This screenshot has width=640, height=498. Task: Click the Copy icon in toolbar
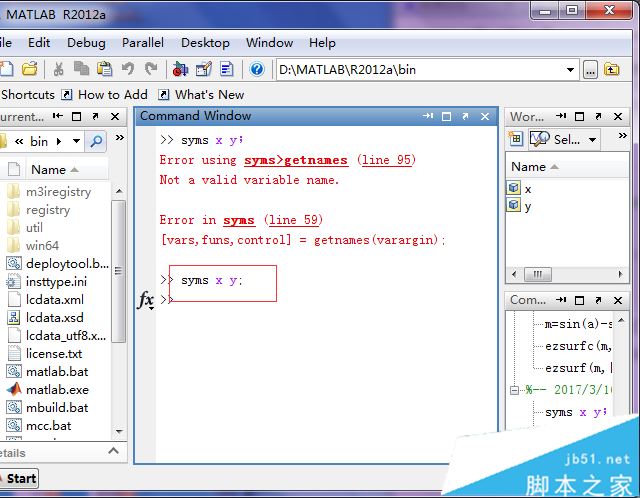pos(81,69)
